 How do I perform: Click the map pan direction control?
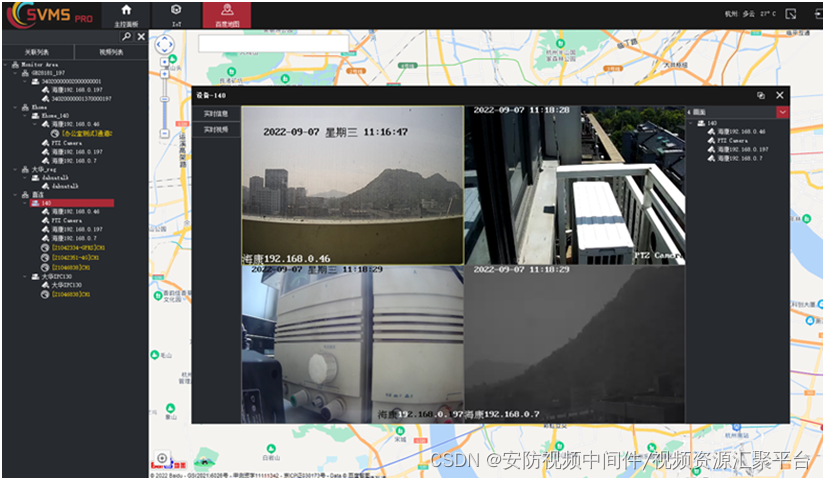coord(164,44)
